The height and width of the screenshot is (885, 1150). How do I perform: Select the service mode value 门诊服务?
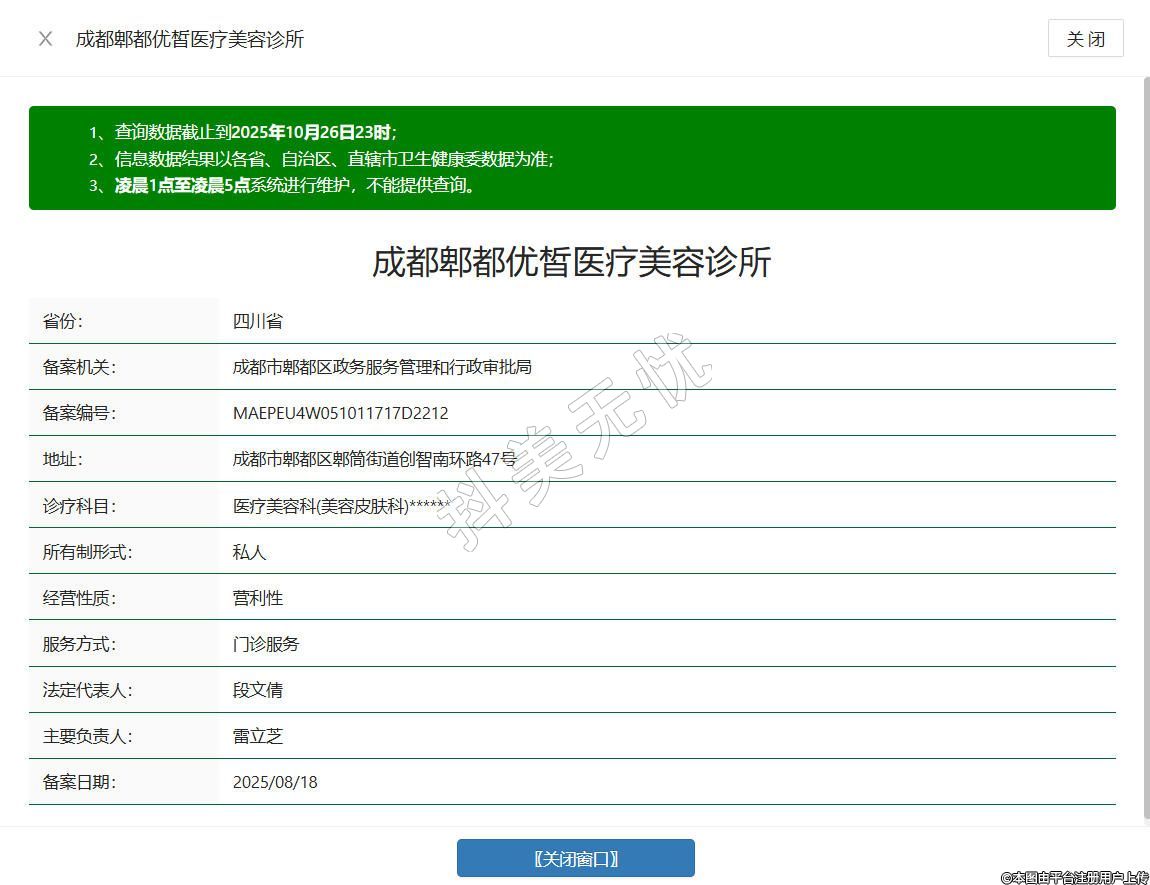(x=266, y=644)
